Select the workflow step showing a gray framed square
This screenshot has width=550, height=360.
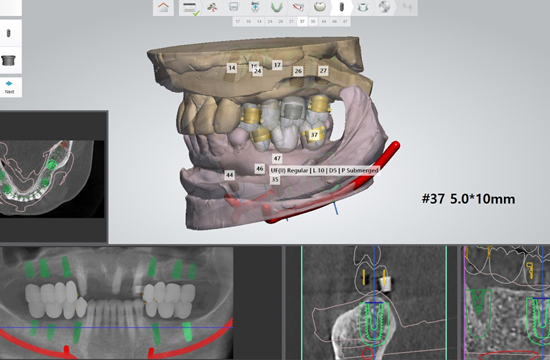click(234, 7)
